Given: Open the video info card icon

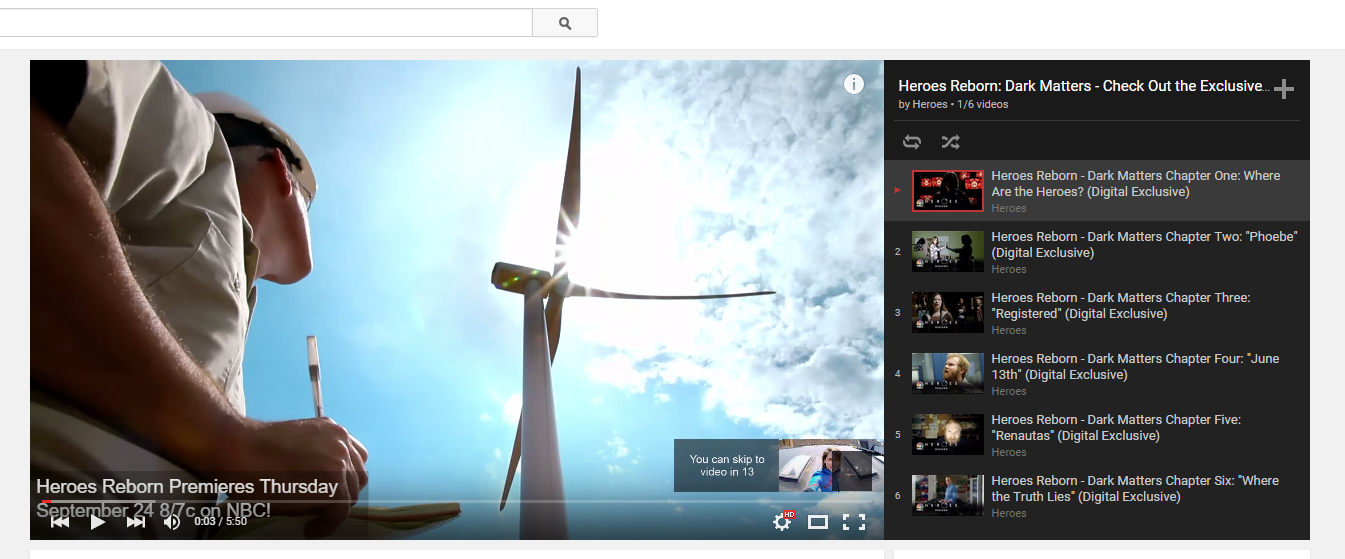Looking at the screenshot, I should click(853, 84).
